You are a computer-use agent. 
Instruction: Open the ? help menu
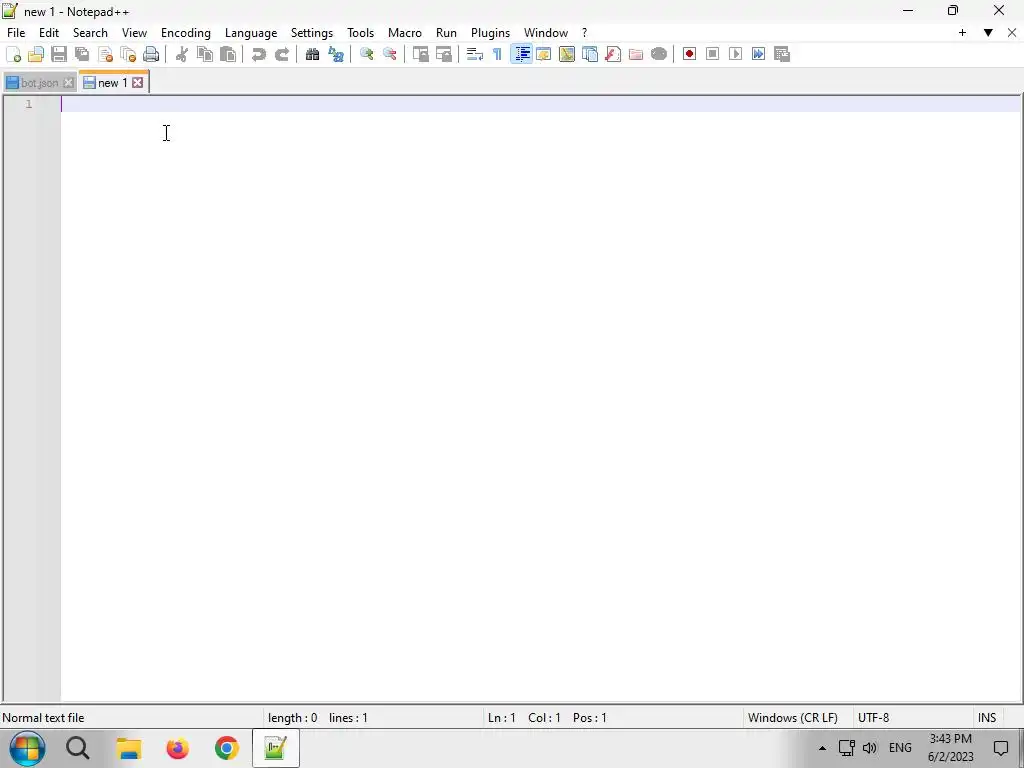coord(584,33)
